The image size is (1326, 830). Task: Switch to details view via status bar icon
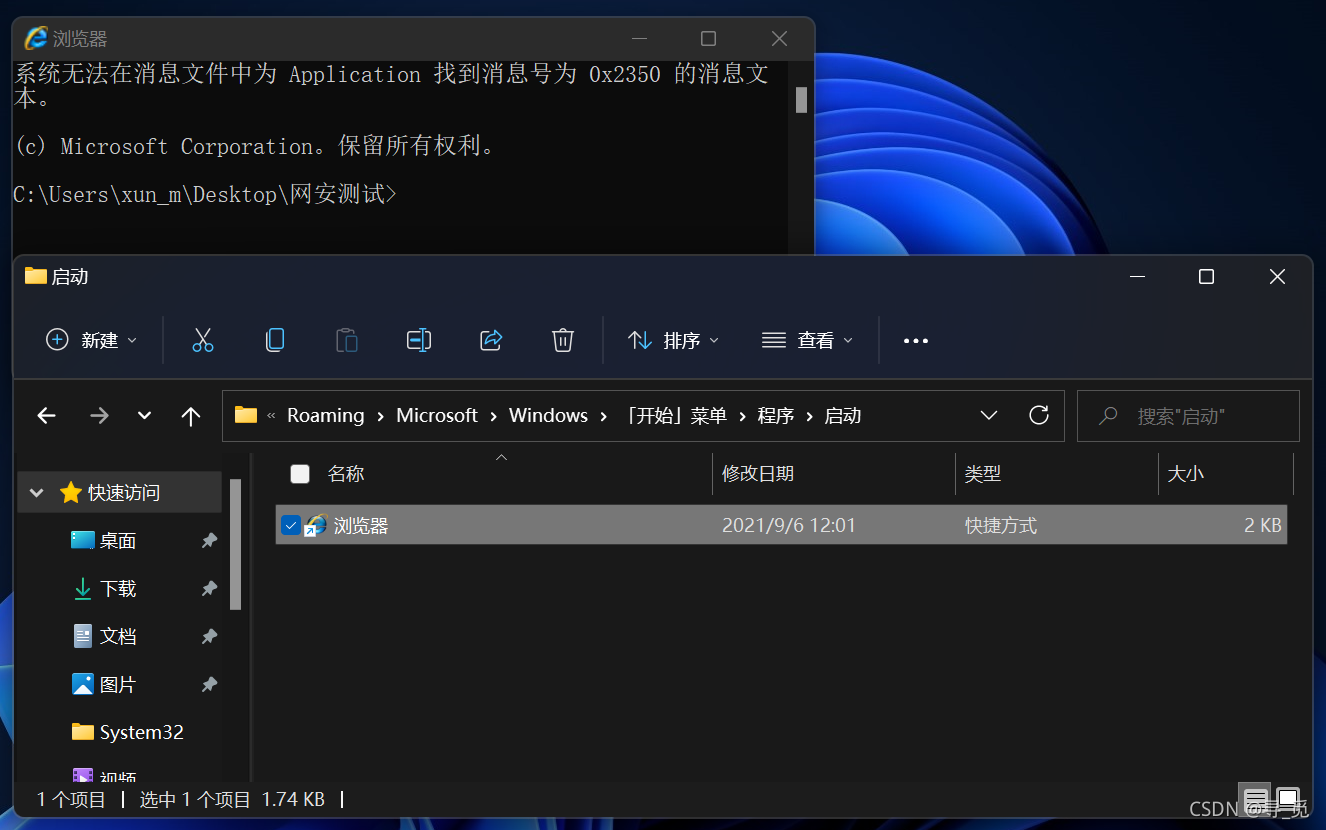(1256, 800)
